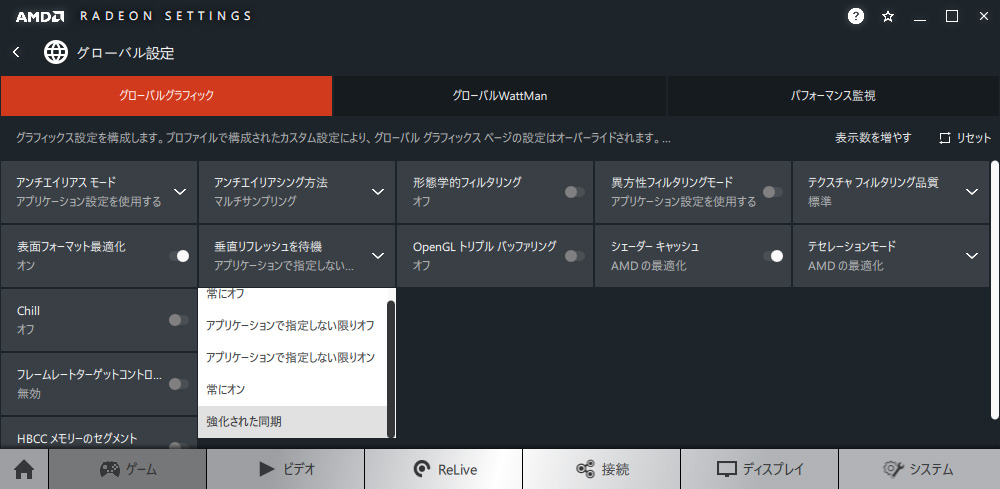1000x489 pixels.
Task: Go to the home icon
Action: (x=24, y=470)
